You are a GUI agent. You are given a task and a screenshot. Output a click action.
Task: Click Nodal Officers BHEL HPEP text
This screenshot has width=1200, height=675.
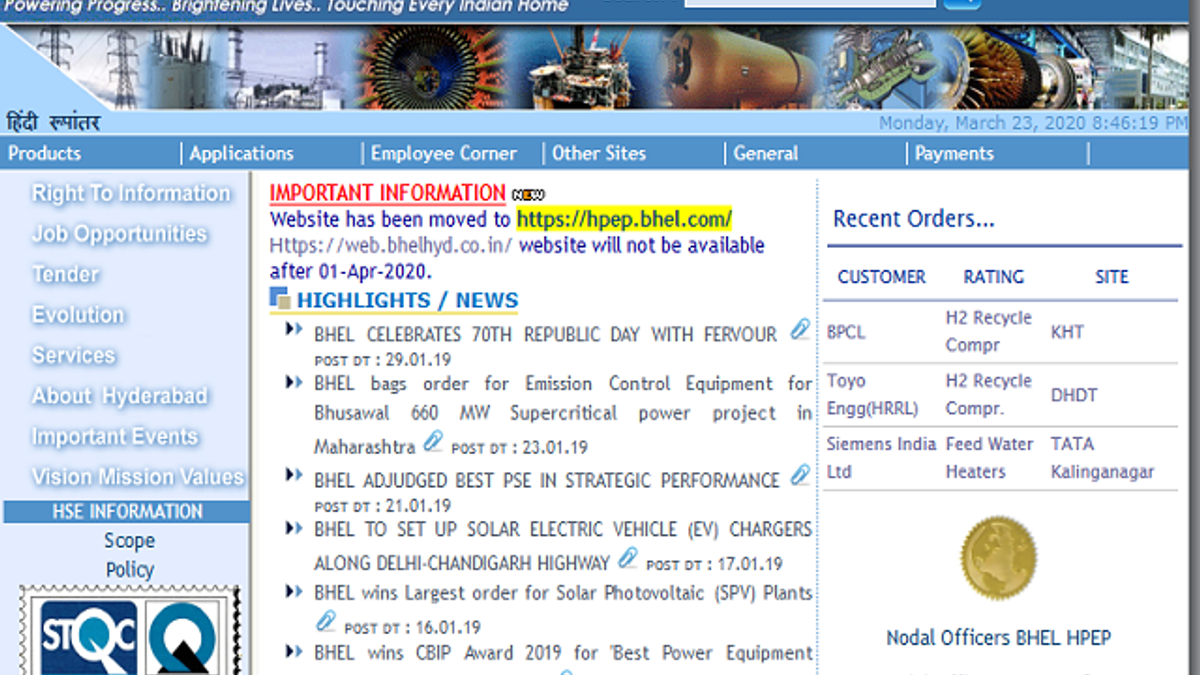(x=998, y=638)
